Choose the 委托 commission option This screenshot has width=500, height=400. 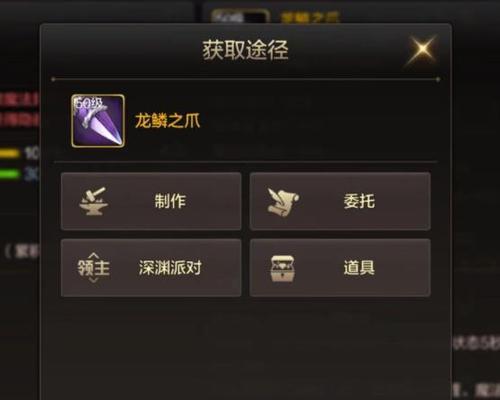[x=340, y=201]
